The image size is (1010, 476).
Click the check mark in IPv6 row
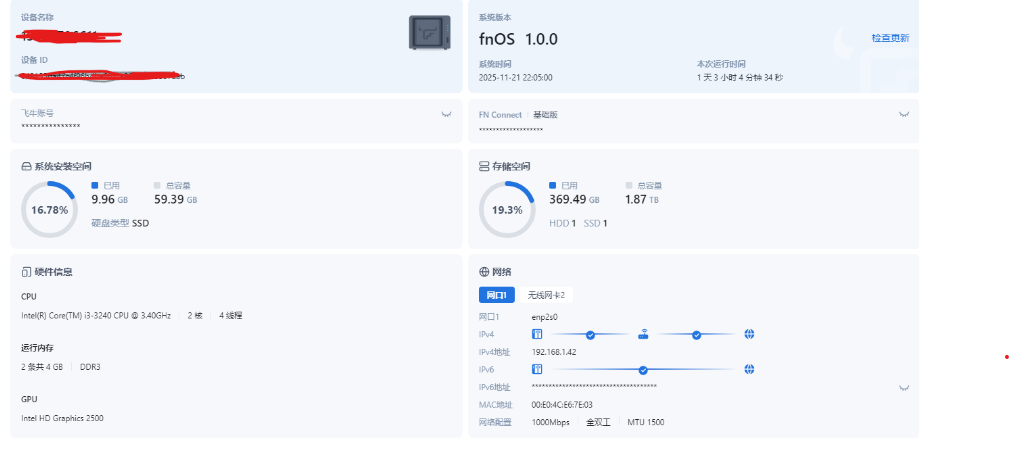[643, 370]
